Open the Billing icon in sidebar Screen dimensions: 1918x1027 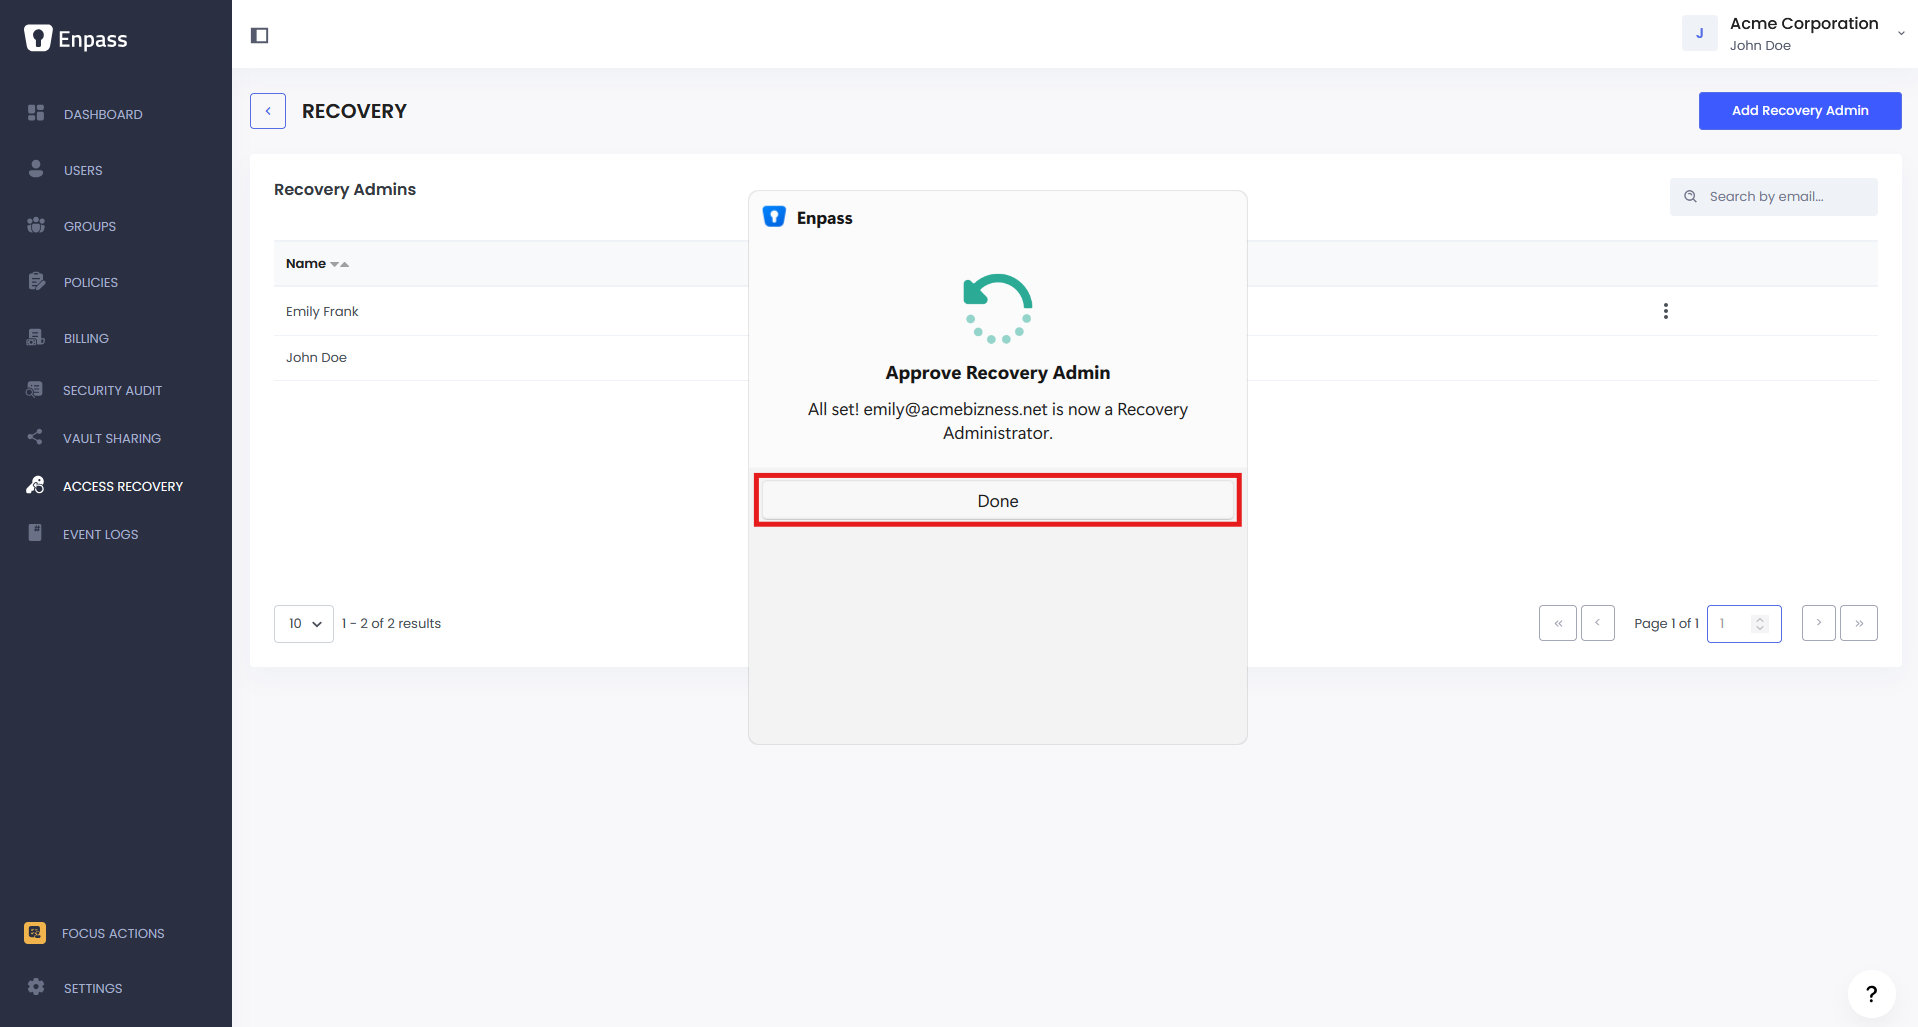pos(36,337)
